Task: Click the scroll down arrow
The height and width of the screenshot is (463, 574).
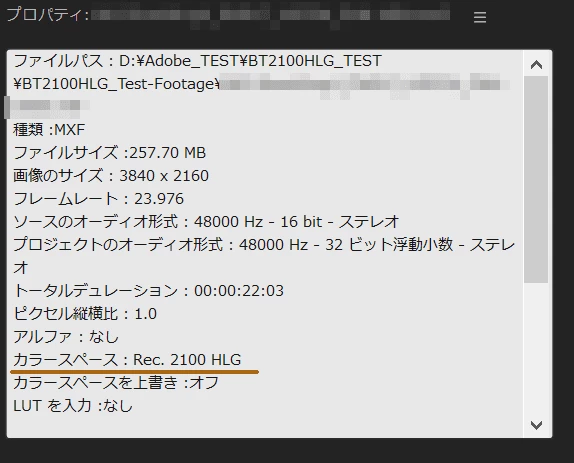Action: (536, 425)
